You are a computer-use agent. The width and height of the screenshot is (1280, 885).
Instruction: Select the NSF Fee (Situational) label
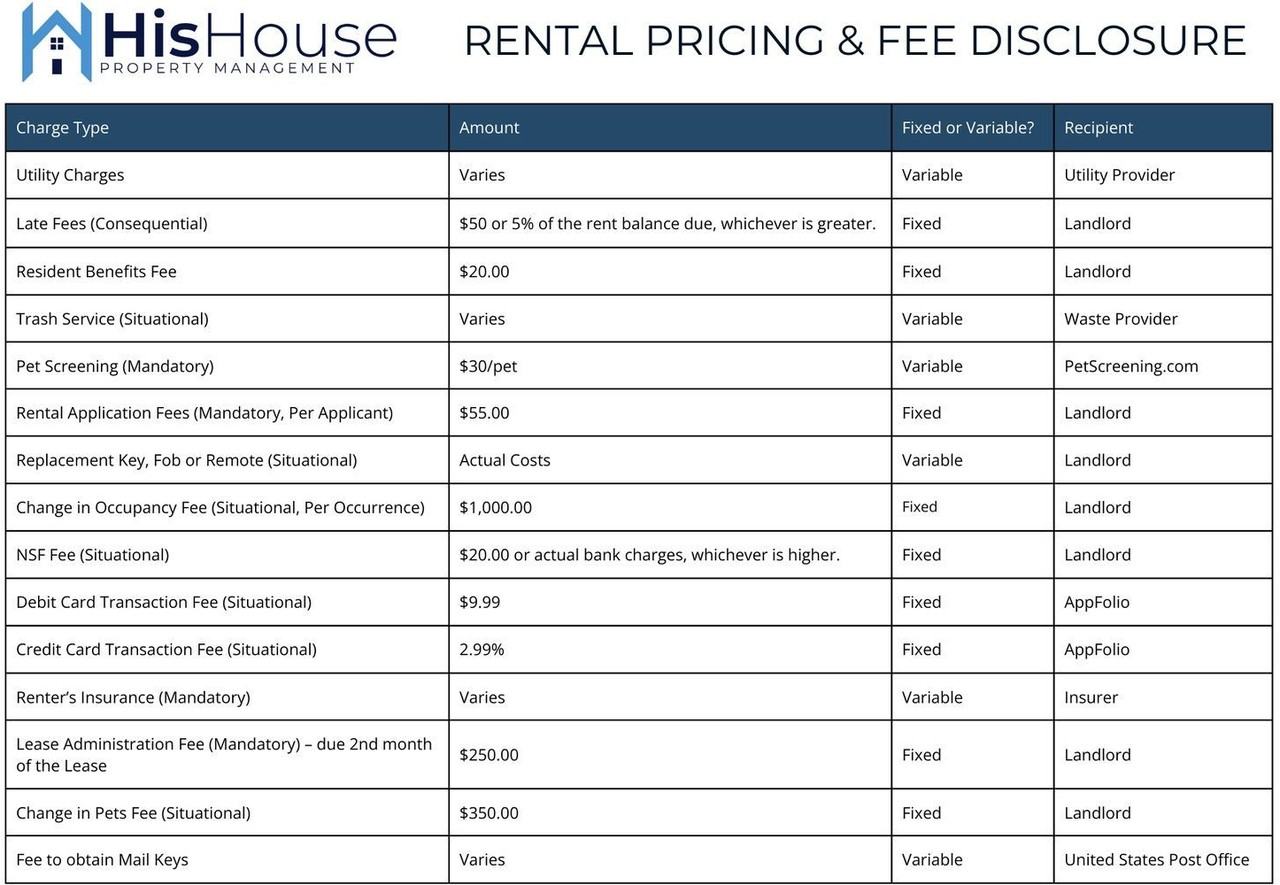click(92, 555)
